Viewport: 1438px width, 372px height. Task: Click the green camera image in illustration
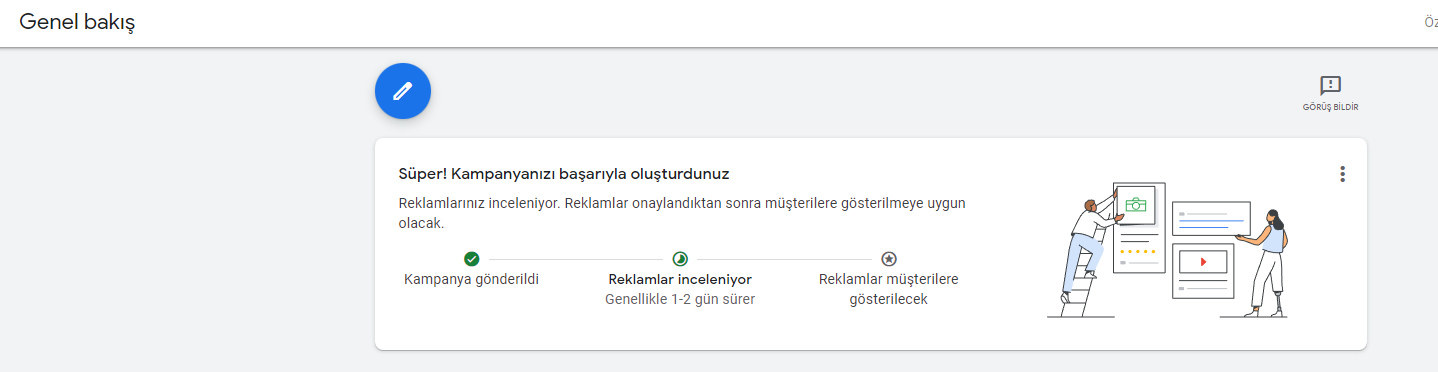1135,204
